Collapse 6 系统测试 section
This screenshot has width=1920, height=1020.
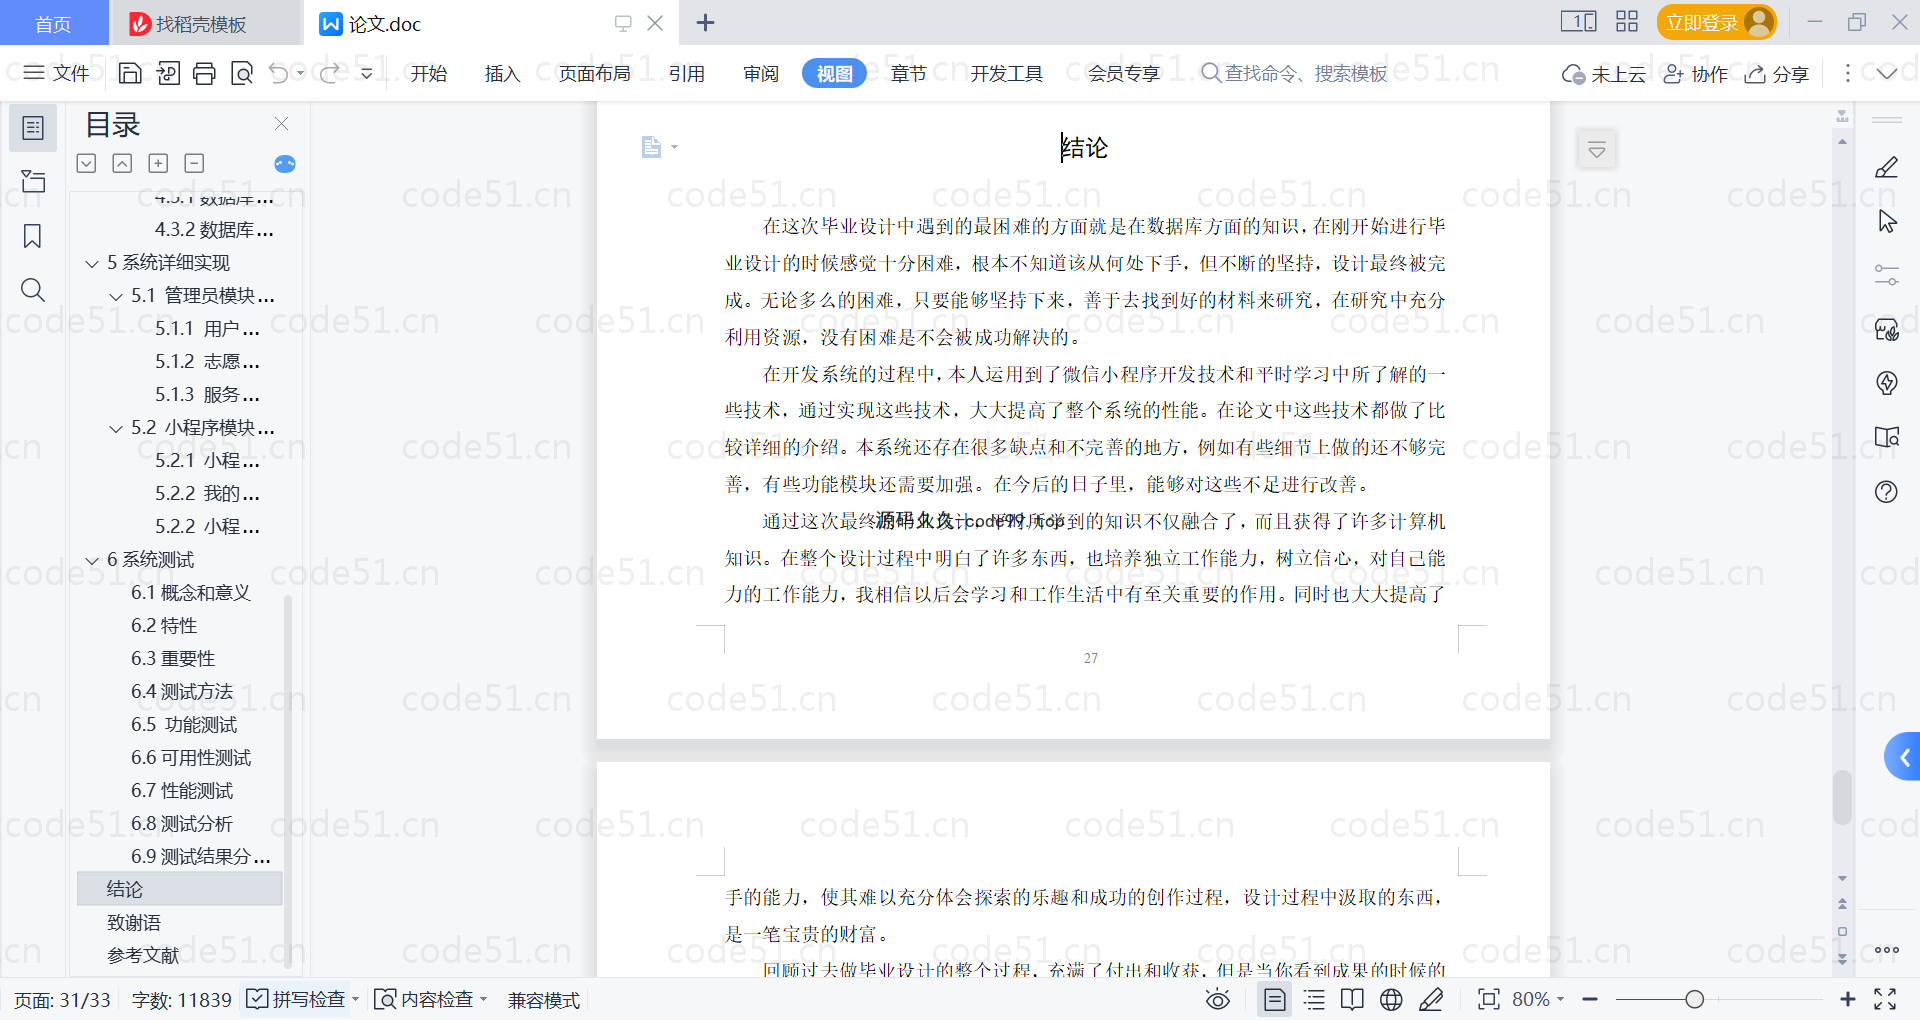click(x=92, y=561)
